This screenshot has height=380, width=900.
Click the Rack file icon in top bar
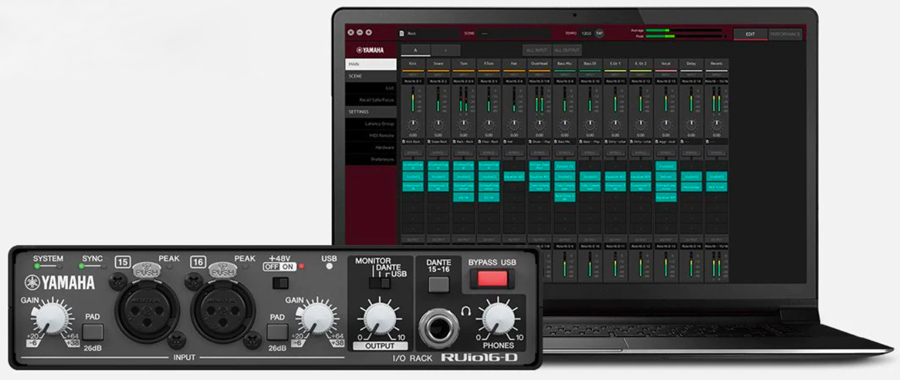pos(402,33)
